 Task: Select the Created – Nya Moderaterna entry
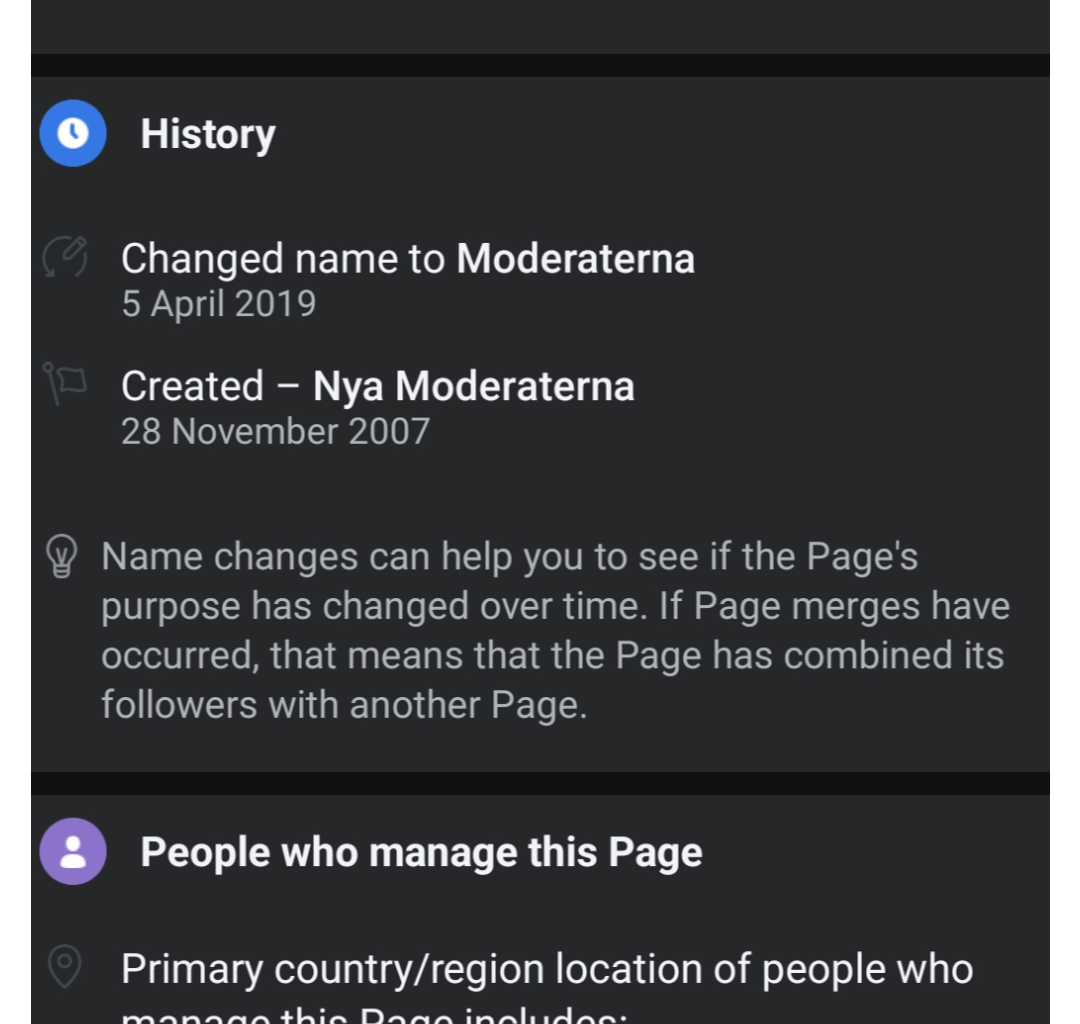[378, 385]
